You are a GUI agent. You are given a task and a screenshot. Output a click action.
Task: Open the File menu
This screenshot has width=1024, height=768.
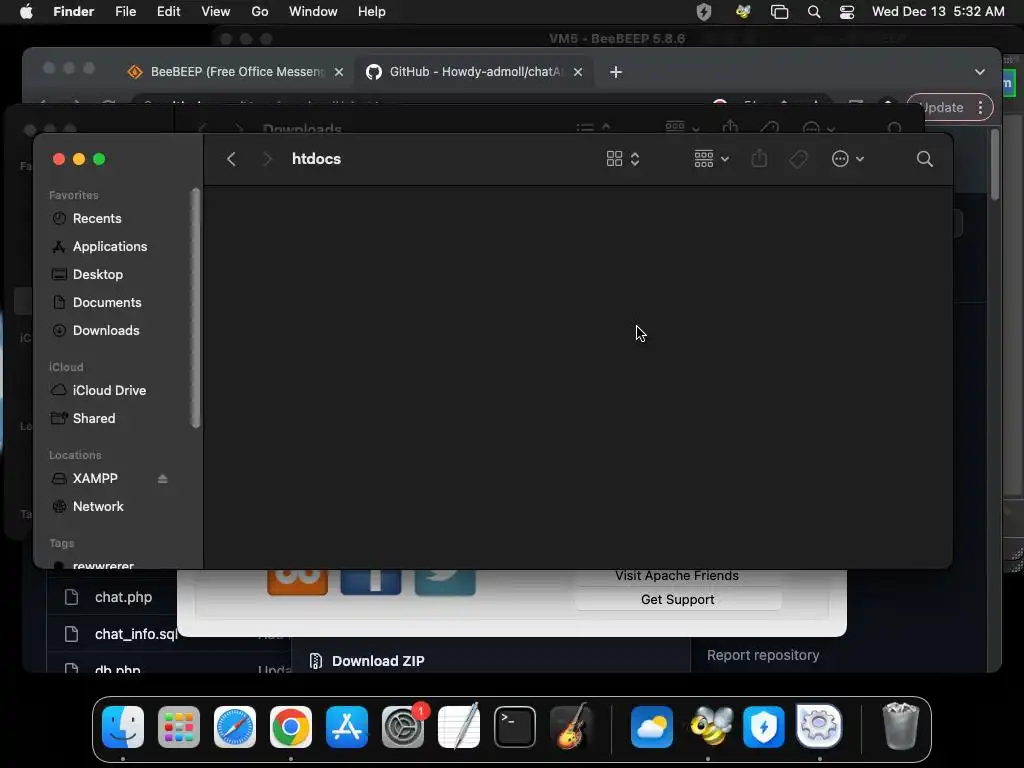pyautogui.click(x=125, y=12)
